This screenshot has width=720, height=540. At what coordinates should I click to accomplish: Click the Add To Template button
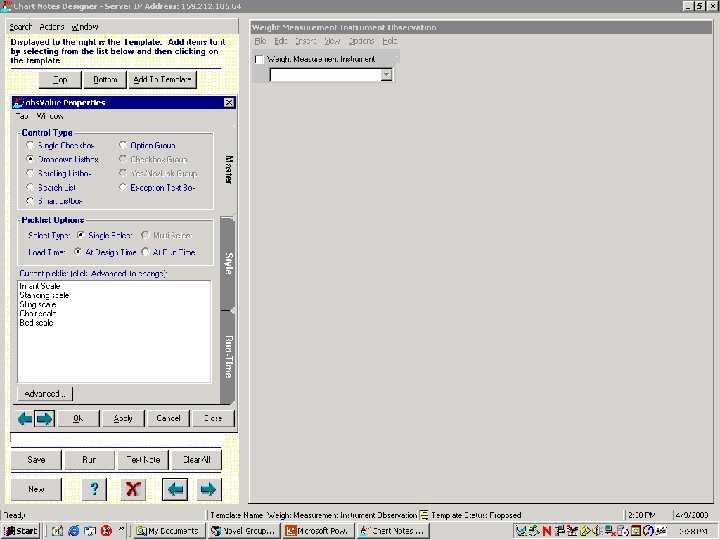click(162, 80)
